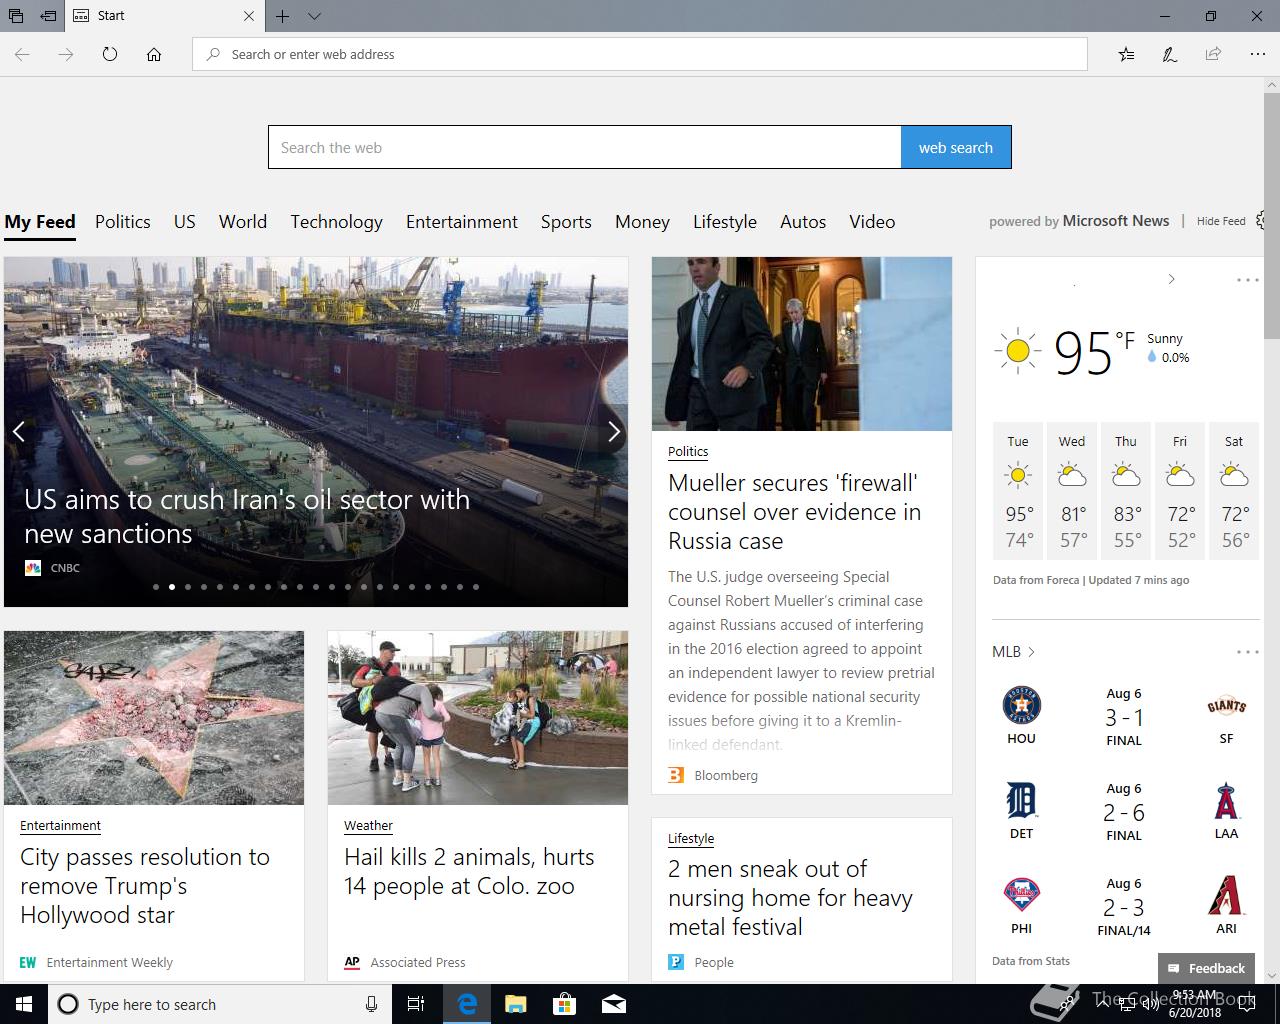Go to next carousel slide arrow
Screen dimensions: 1280x1024
[x=613, y=431]
